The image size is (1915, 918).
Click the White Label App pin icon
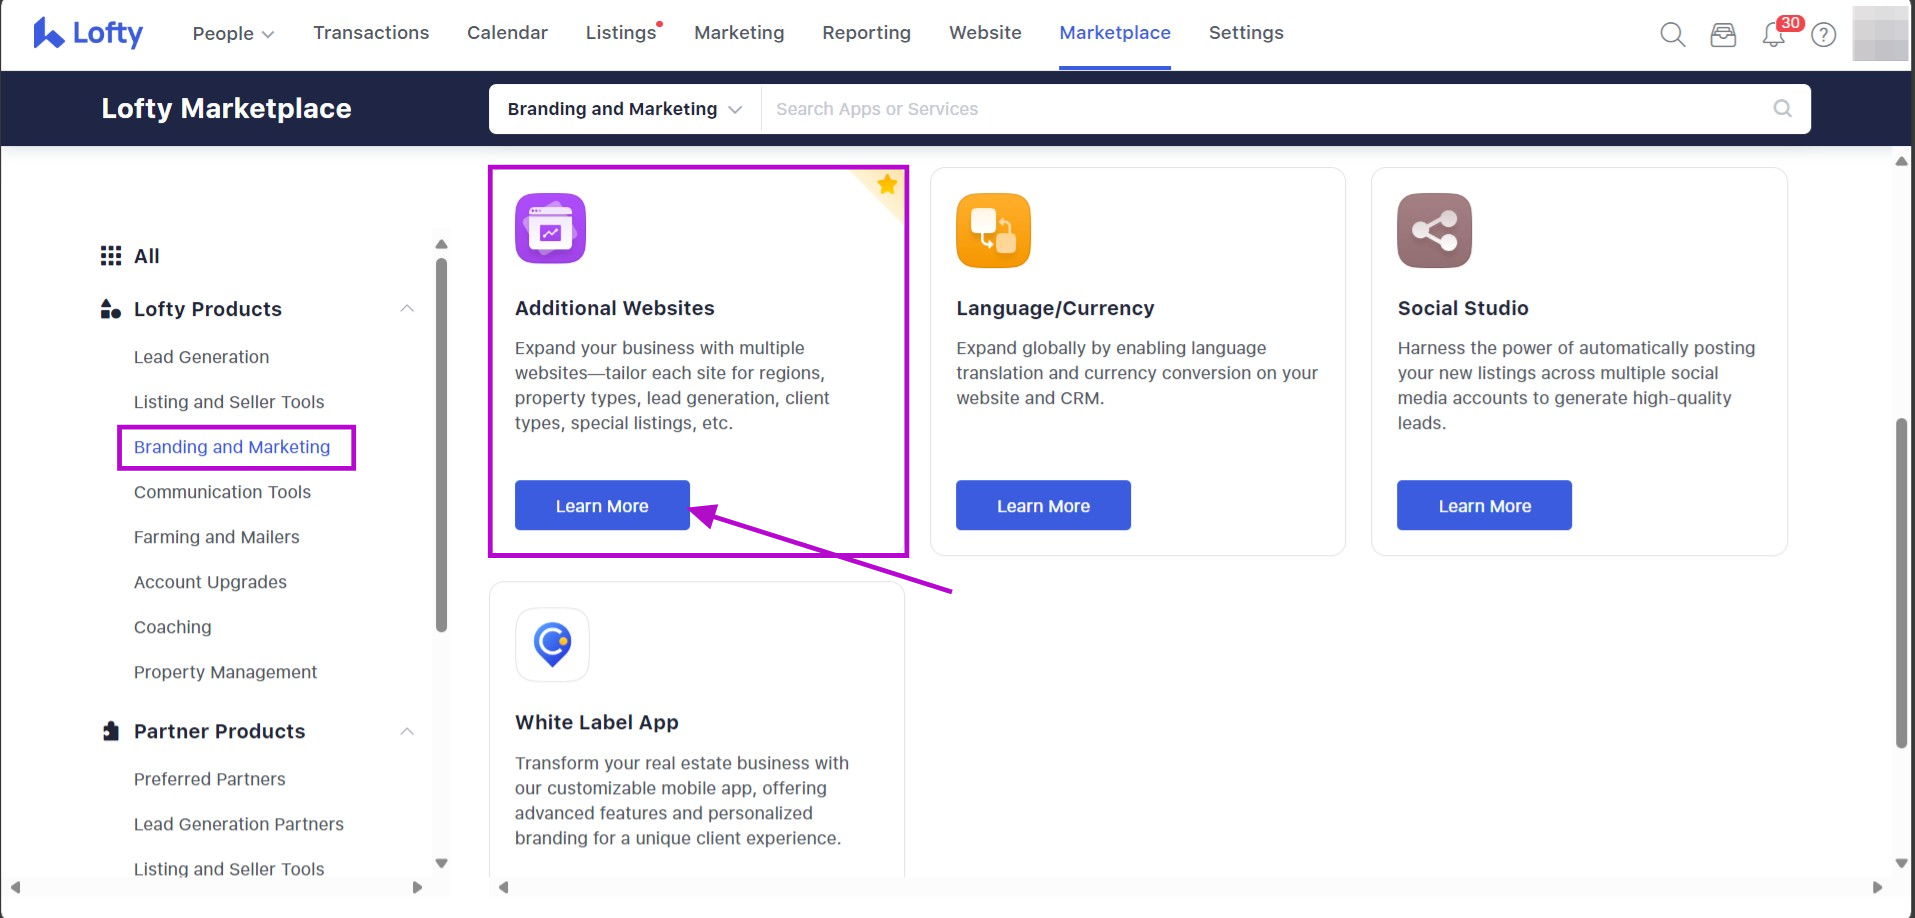(x=552, y=645)
